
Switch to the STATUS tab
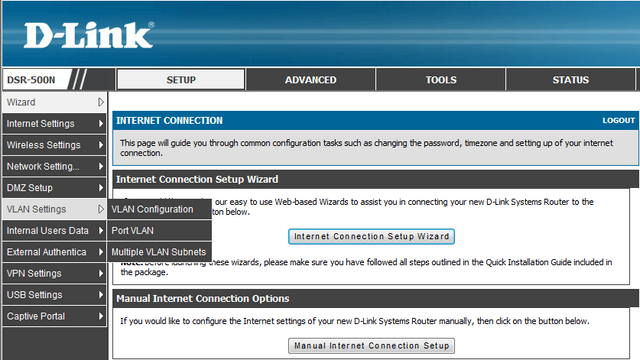point(570,80)
